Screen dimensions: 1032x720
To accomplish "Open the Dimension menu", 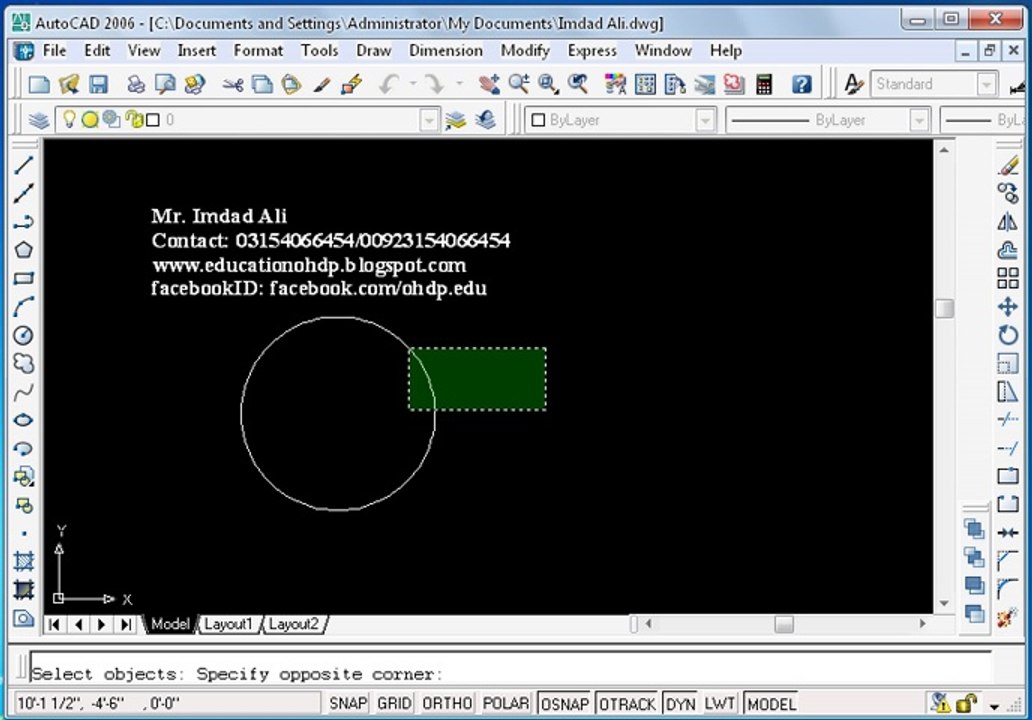I will 446,51.
